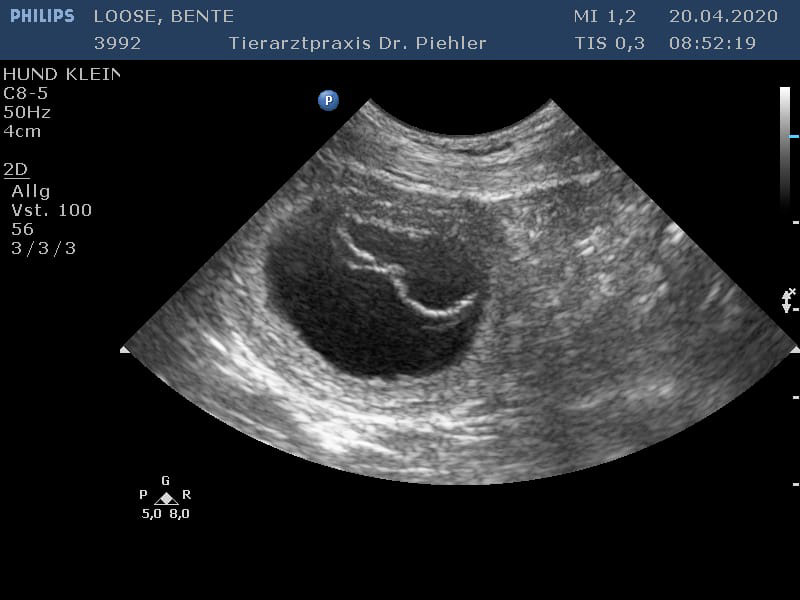
Task: Click the patient ID 3992
Action: 117,43
